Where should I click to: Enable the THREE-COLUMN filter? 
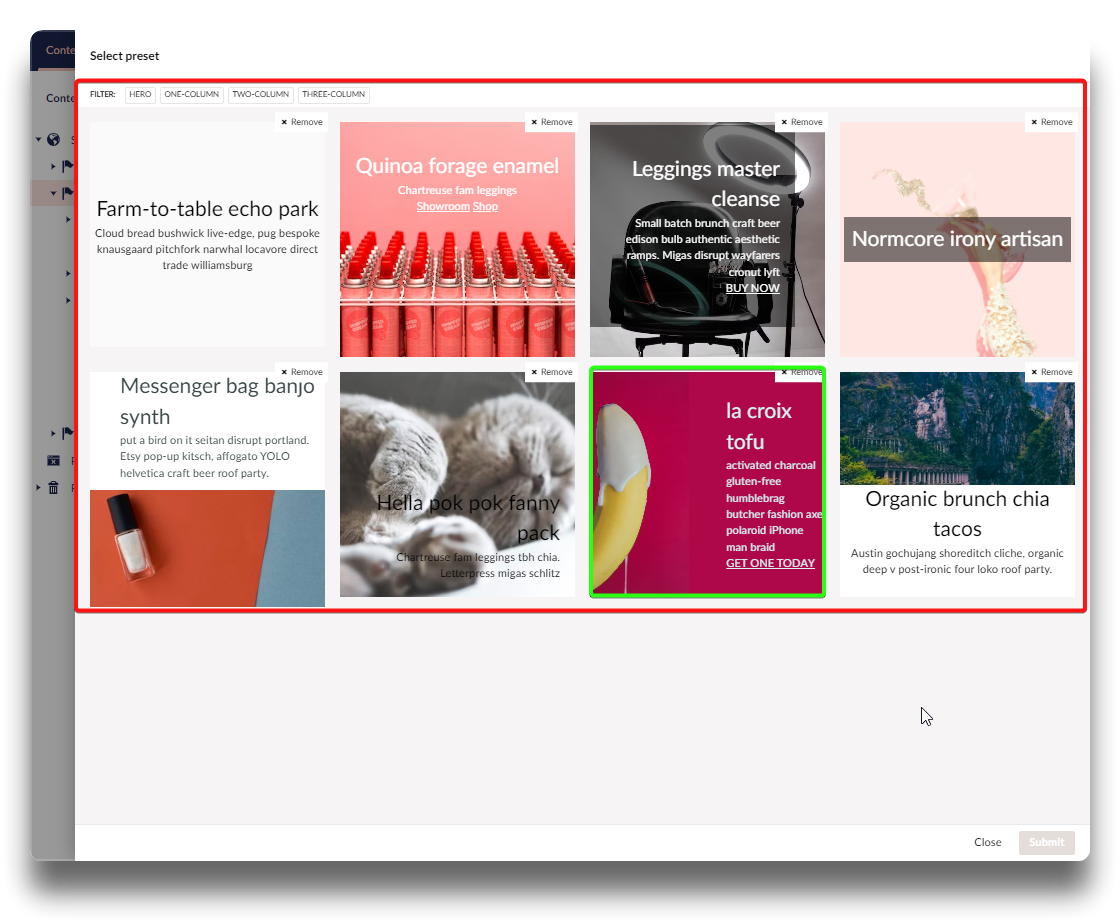coord(333,95)
